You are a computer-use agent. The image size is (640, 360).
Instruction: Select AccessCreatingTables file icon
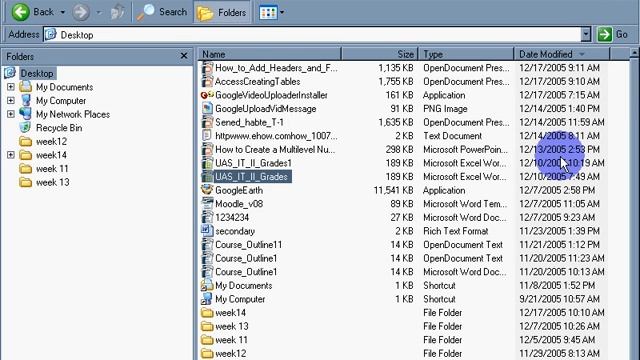207,81
